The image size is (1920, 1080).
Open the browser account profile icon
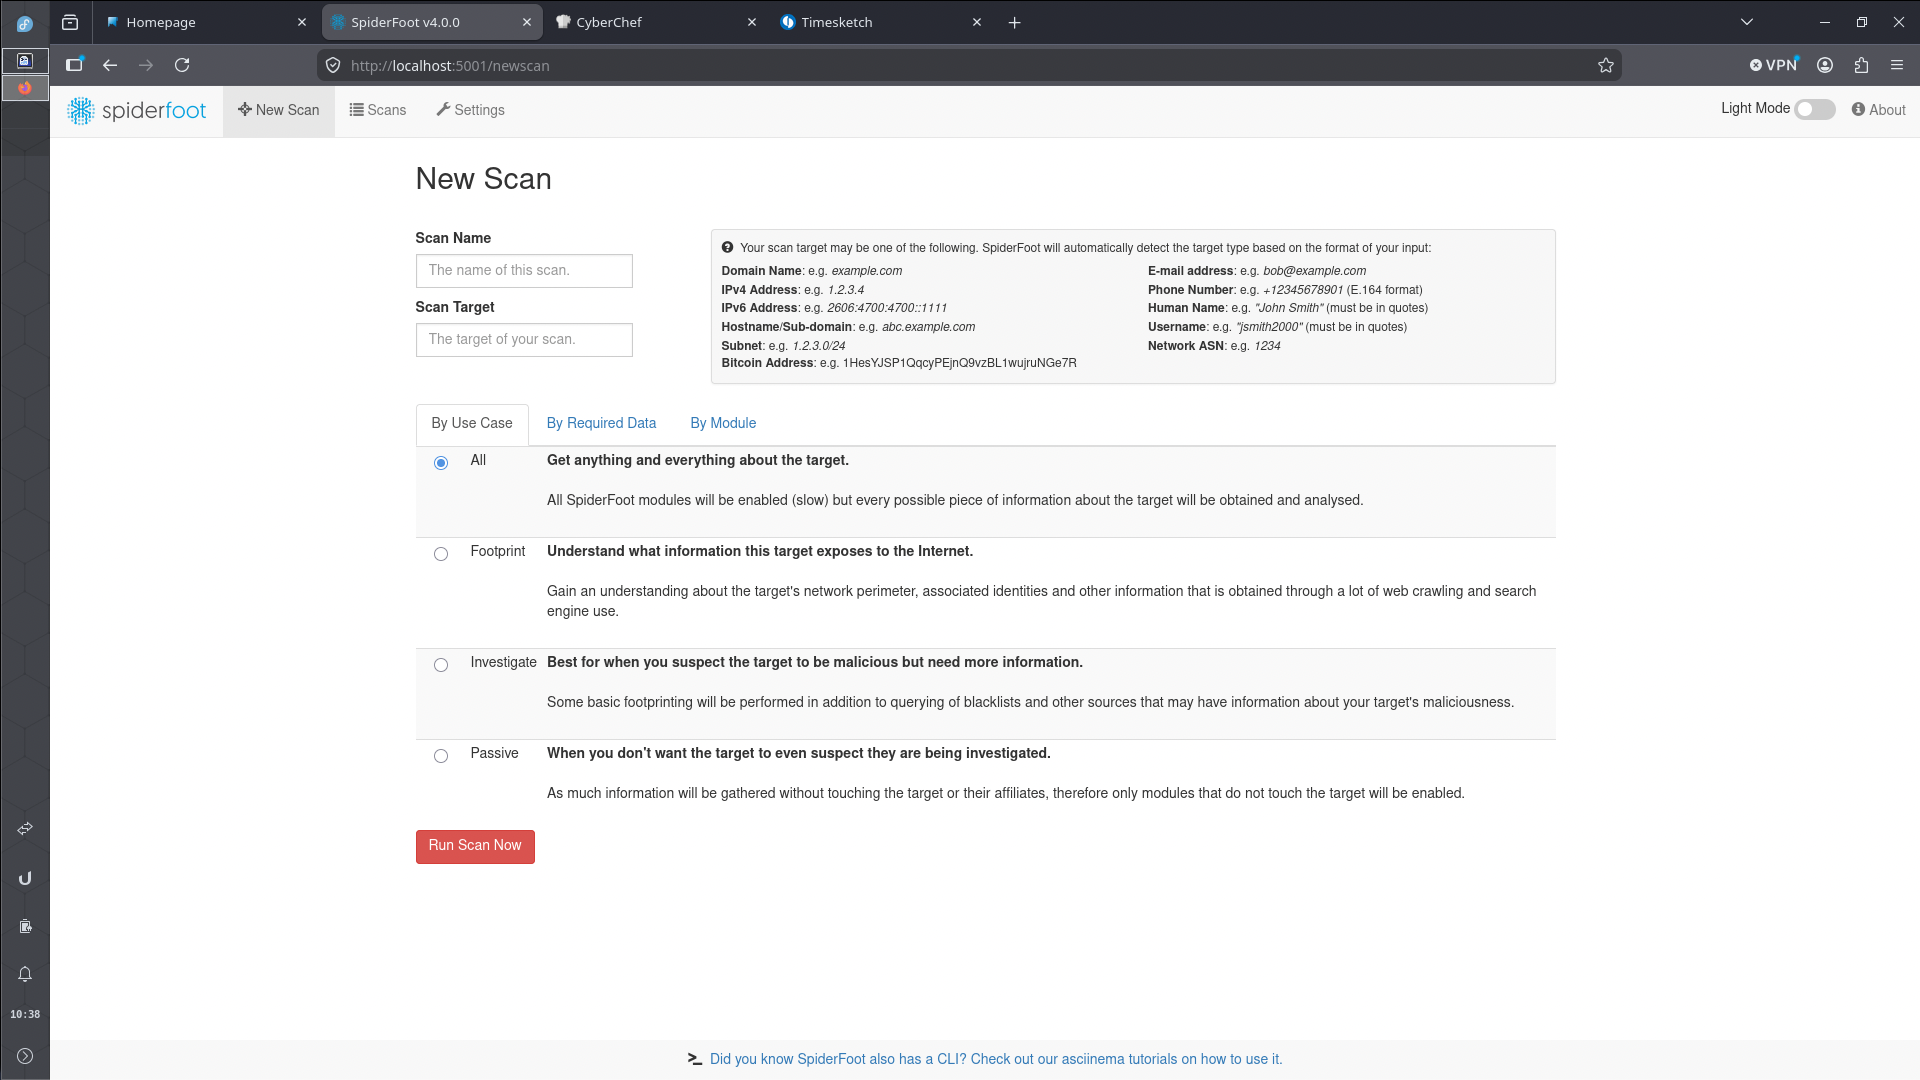pyautogui.click(x=1825, y=65)
